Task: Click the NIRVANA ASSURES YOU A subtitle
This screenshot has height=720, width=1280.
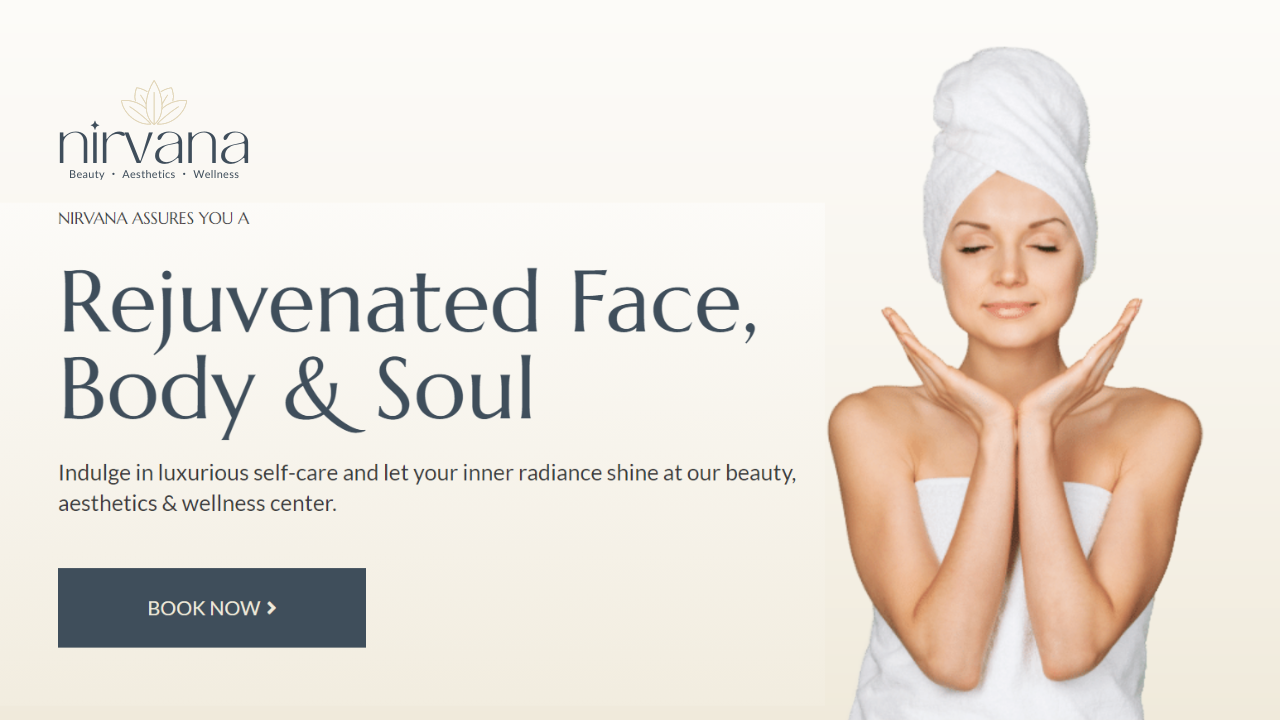Action: [154, 218]
